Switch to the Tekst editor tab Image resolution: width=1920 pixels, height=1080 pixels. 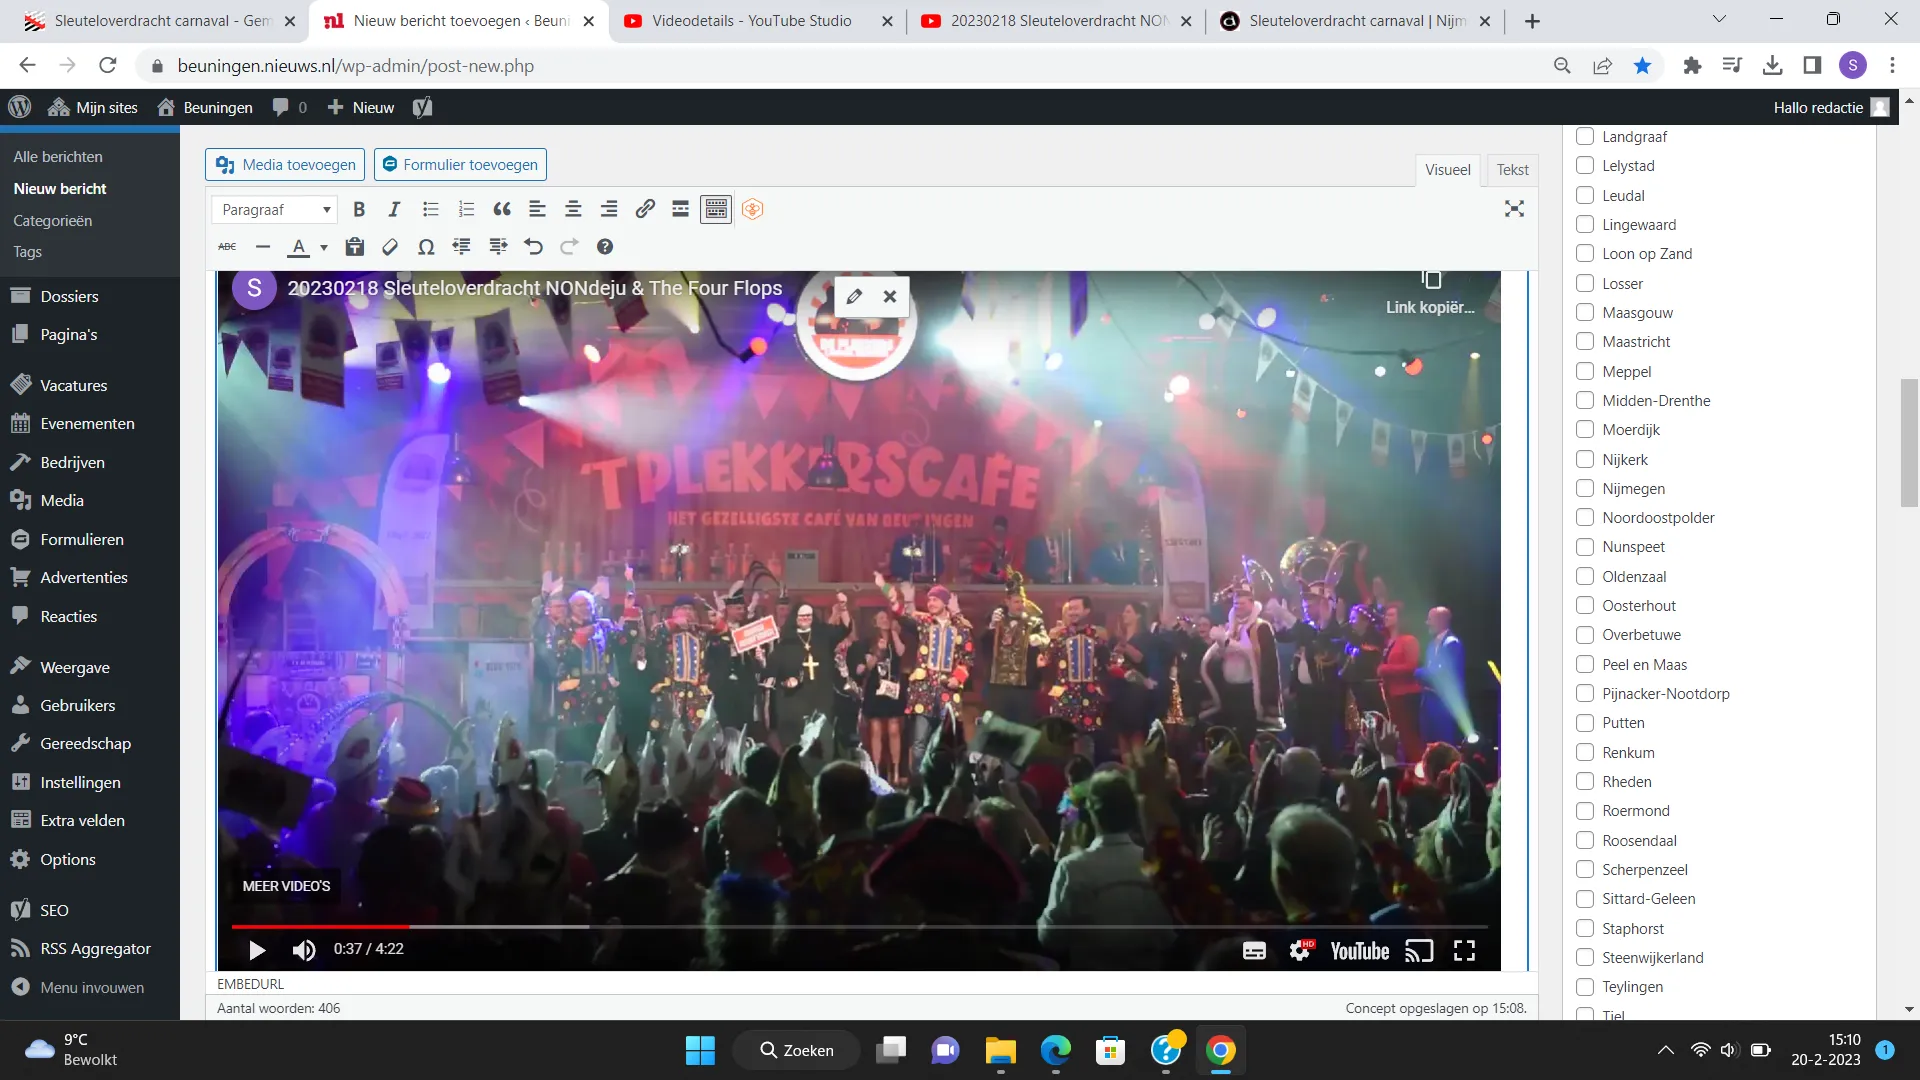[x=1512, y=170]
